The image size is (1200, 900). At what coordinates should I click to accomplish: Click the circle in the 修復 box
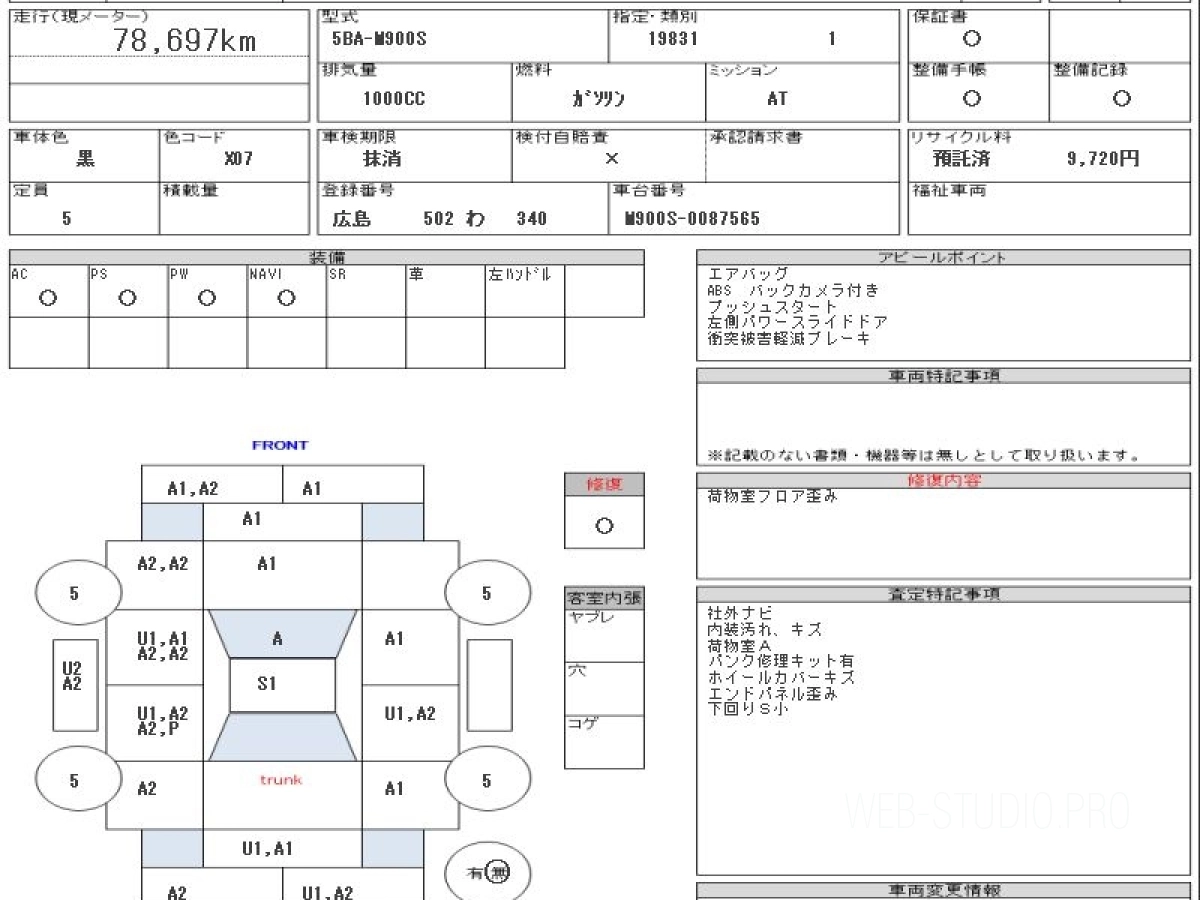[604, 526]
